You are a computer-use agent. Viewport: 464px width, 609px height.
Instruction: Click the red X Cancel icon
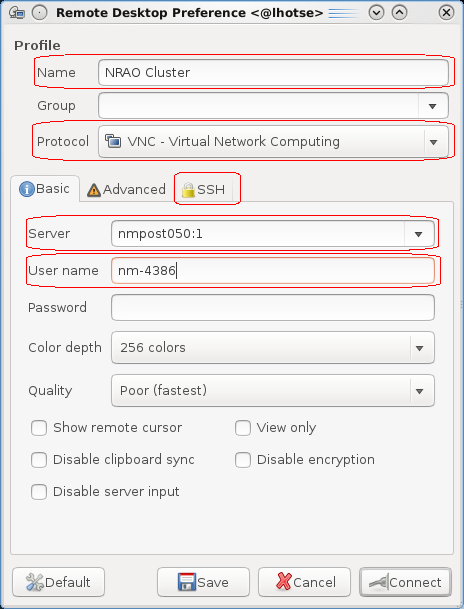click(x=284, y=582)
